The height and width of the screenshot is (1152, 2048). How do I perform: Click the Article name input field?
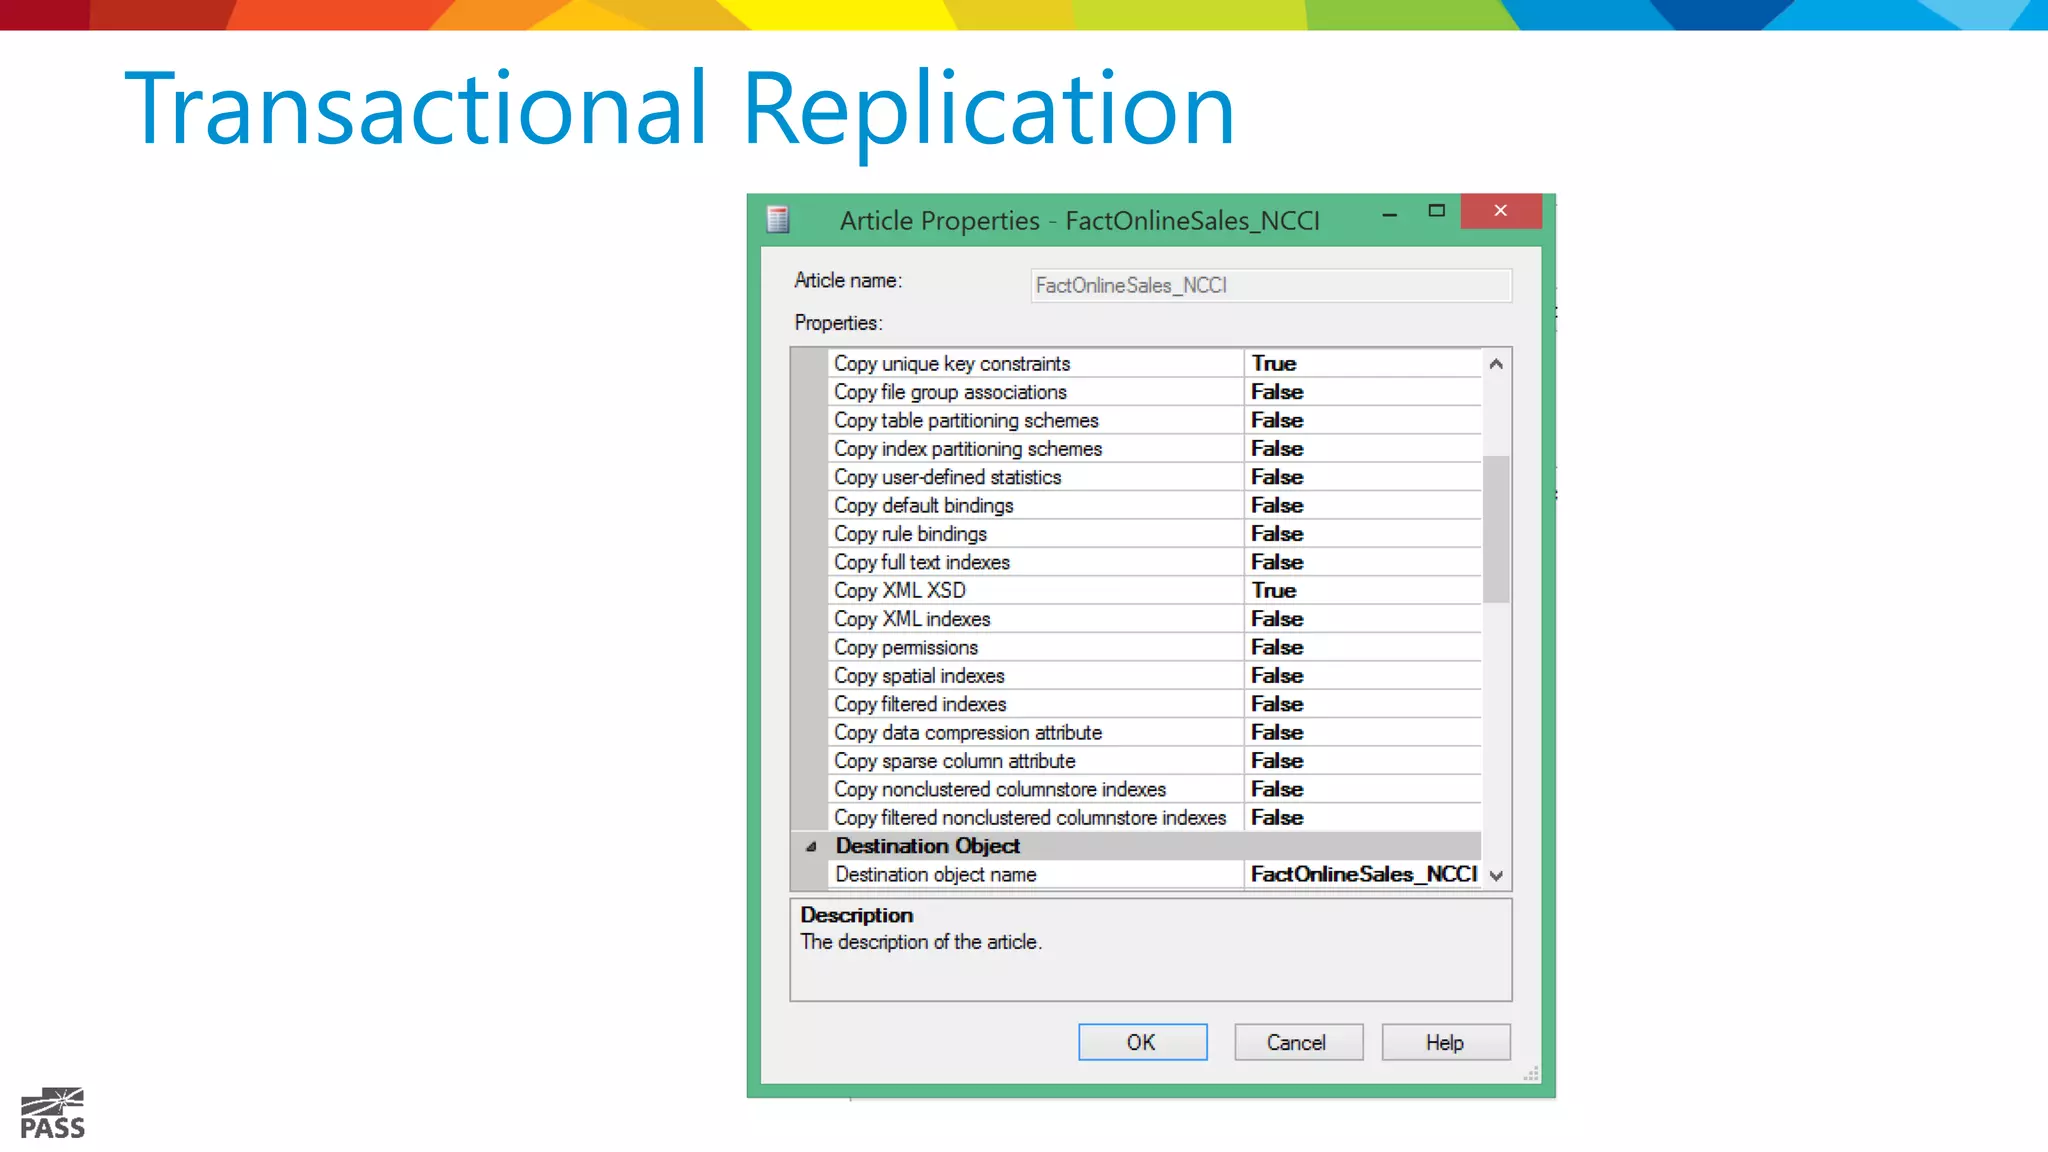coord(1270,285)
